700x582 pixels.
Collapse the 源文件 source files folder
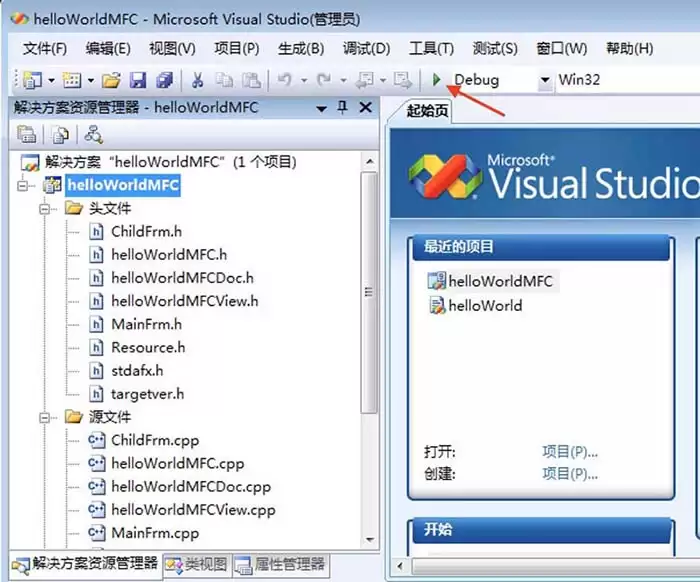click(x=45, y=417)
